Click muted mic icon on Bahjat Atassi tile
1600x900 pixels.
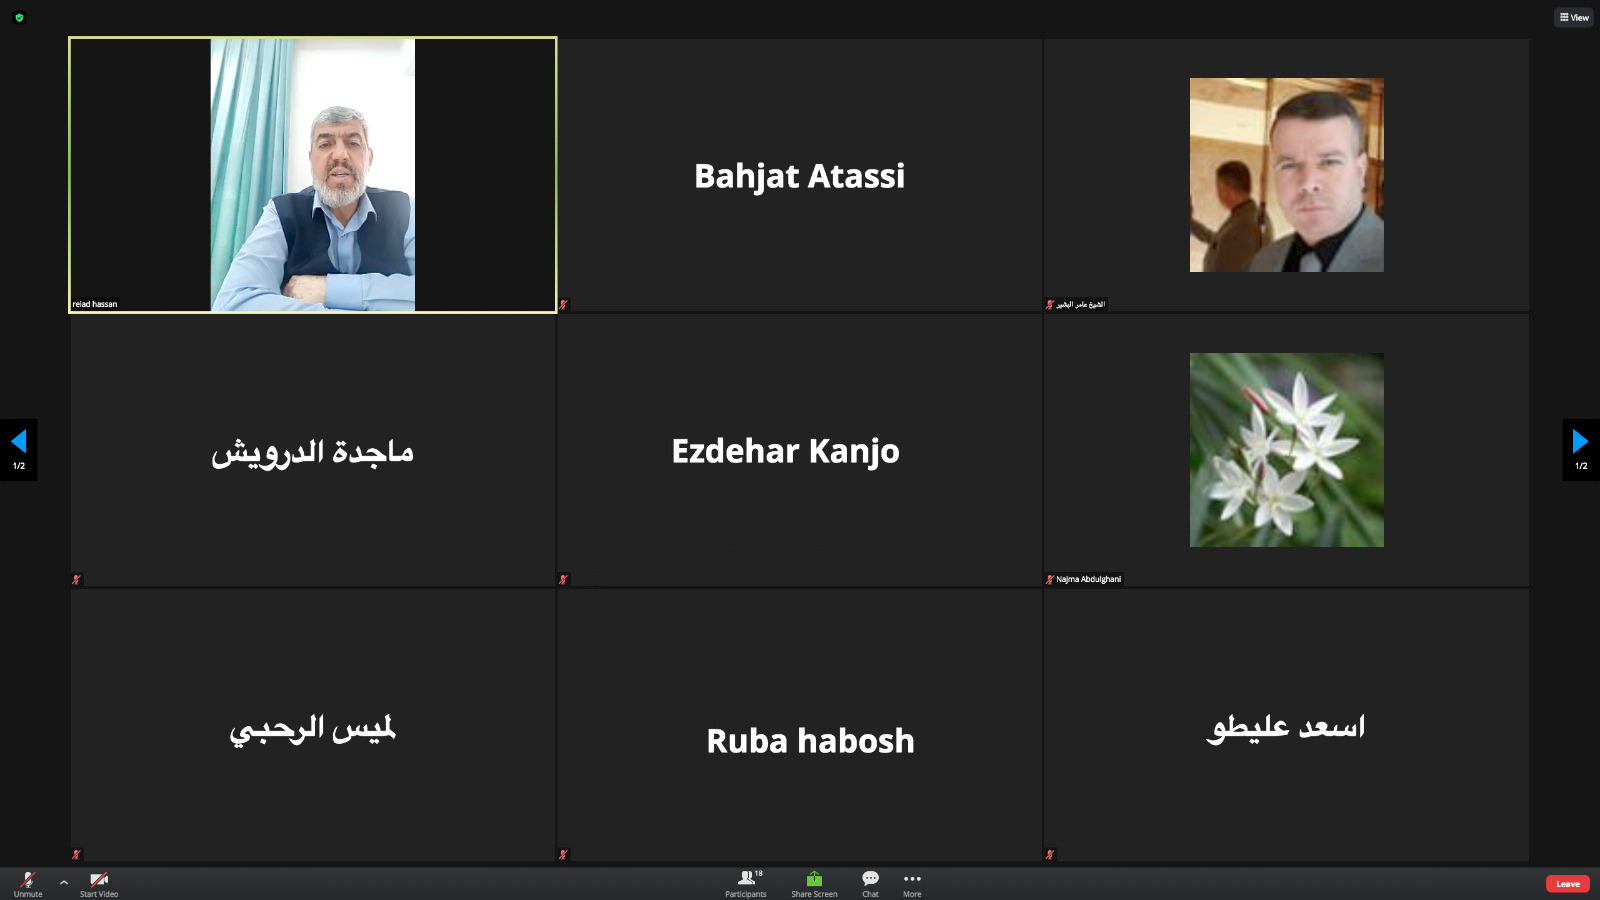click(x=563, y=304)
